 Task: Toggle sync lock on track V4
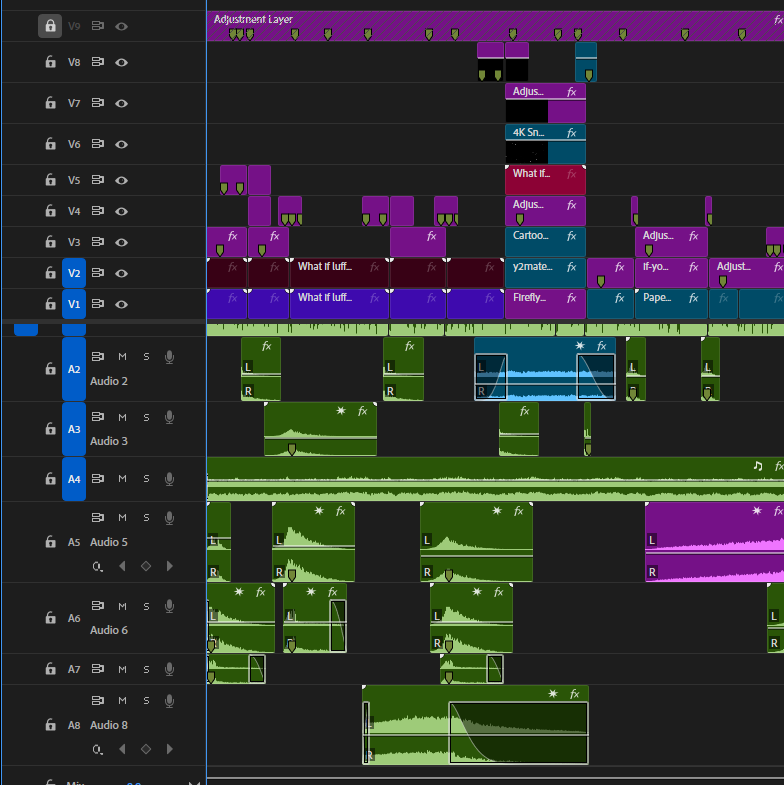[98, 210]
